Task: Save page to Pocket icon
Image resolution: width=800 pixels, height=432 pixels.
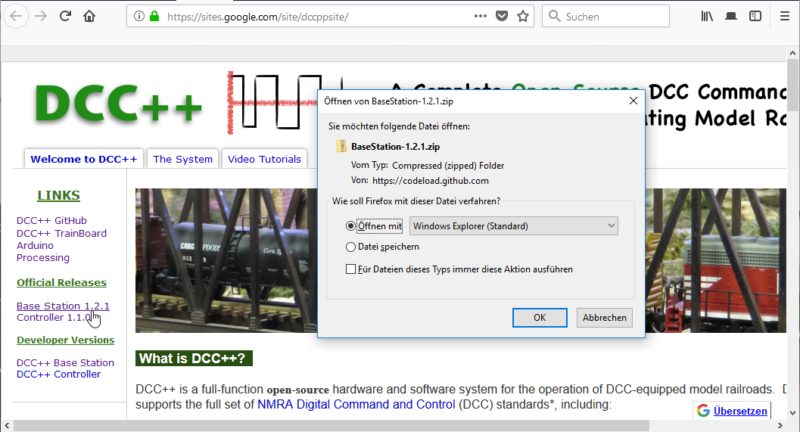Action: point(502,16)
